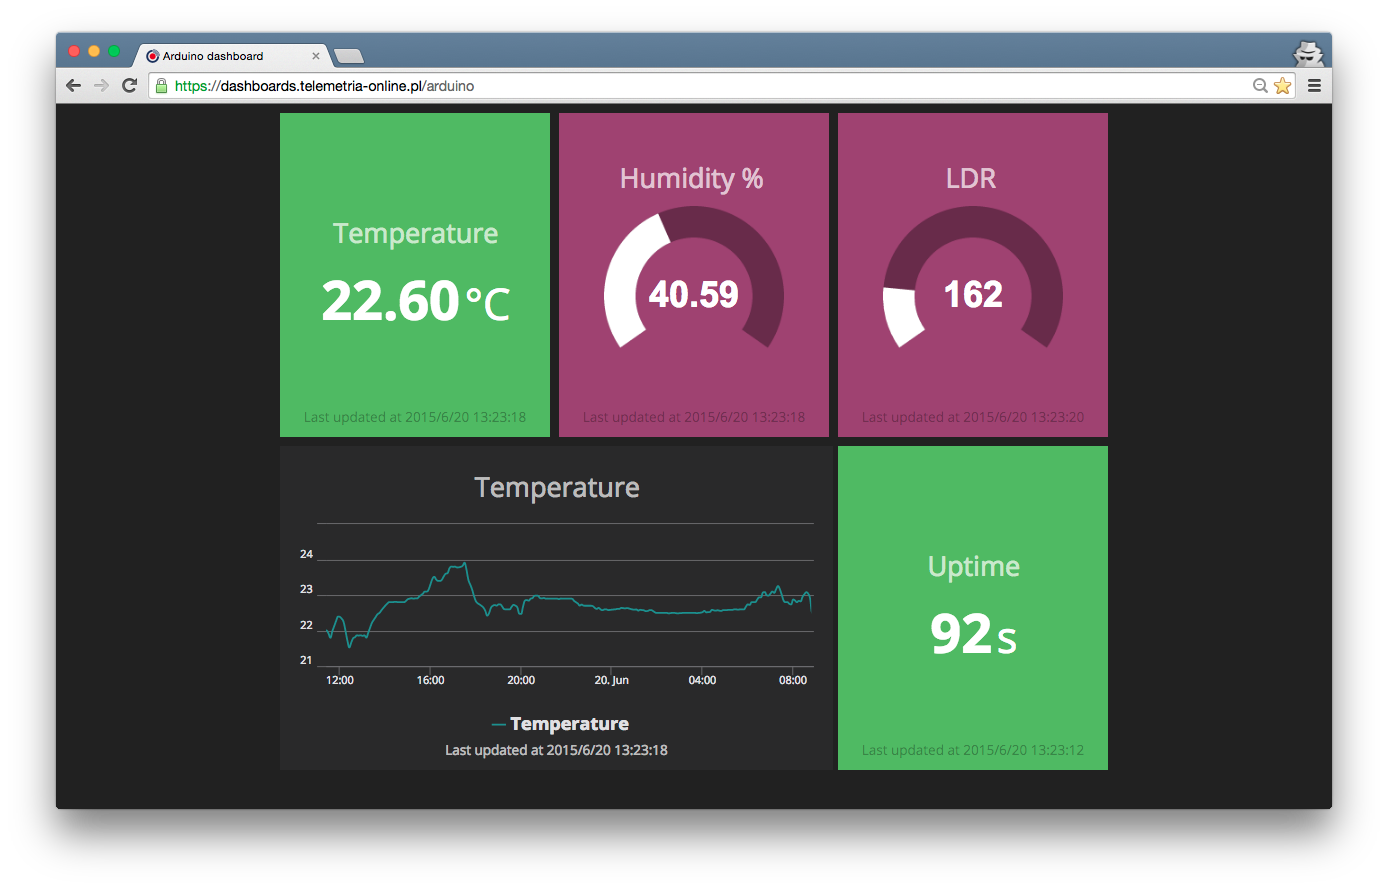The width and height of the screenshot is (1388, 889).
Task: Click the Temperature chart title
Action: pos(556,487)
